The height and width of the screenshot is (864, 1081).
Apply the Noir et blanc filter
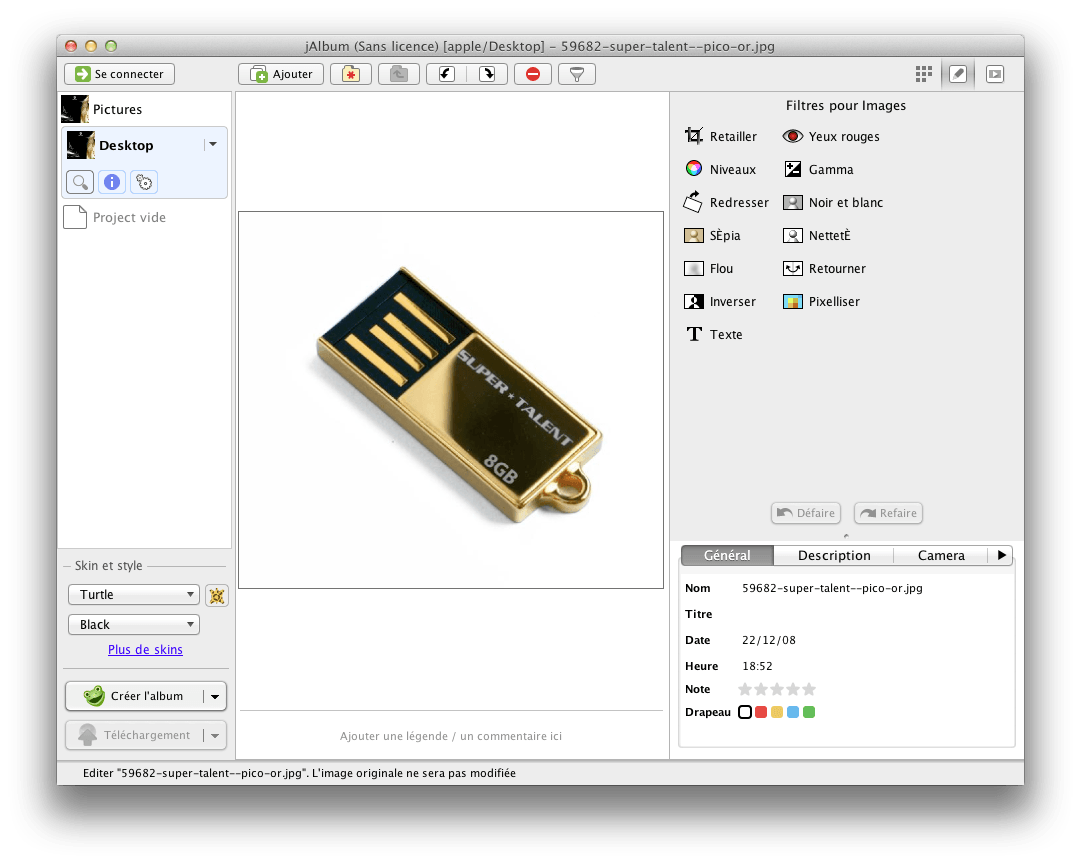pos(833,202)
